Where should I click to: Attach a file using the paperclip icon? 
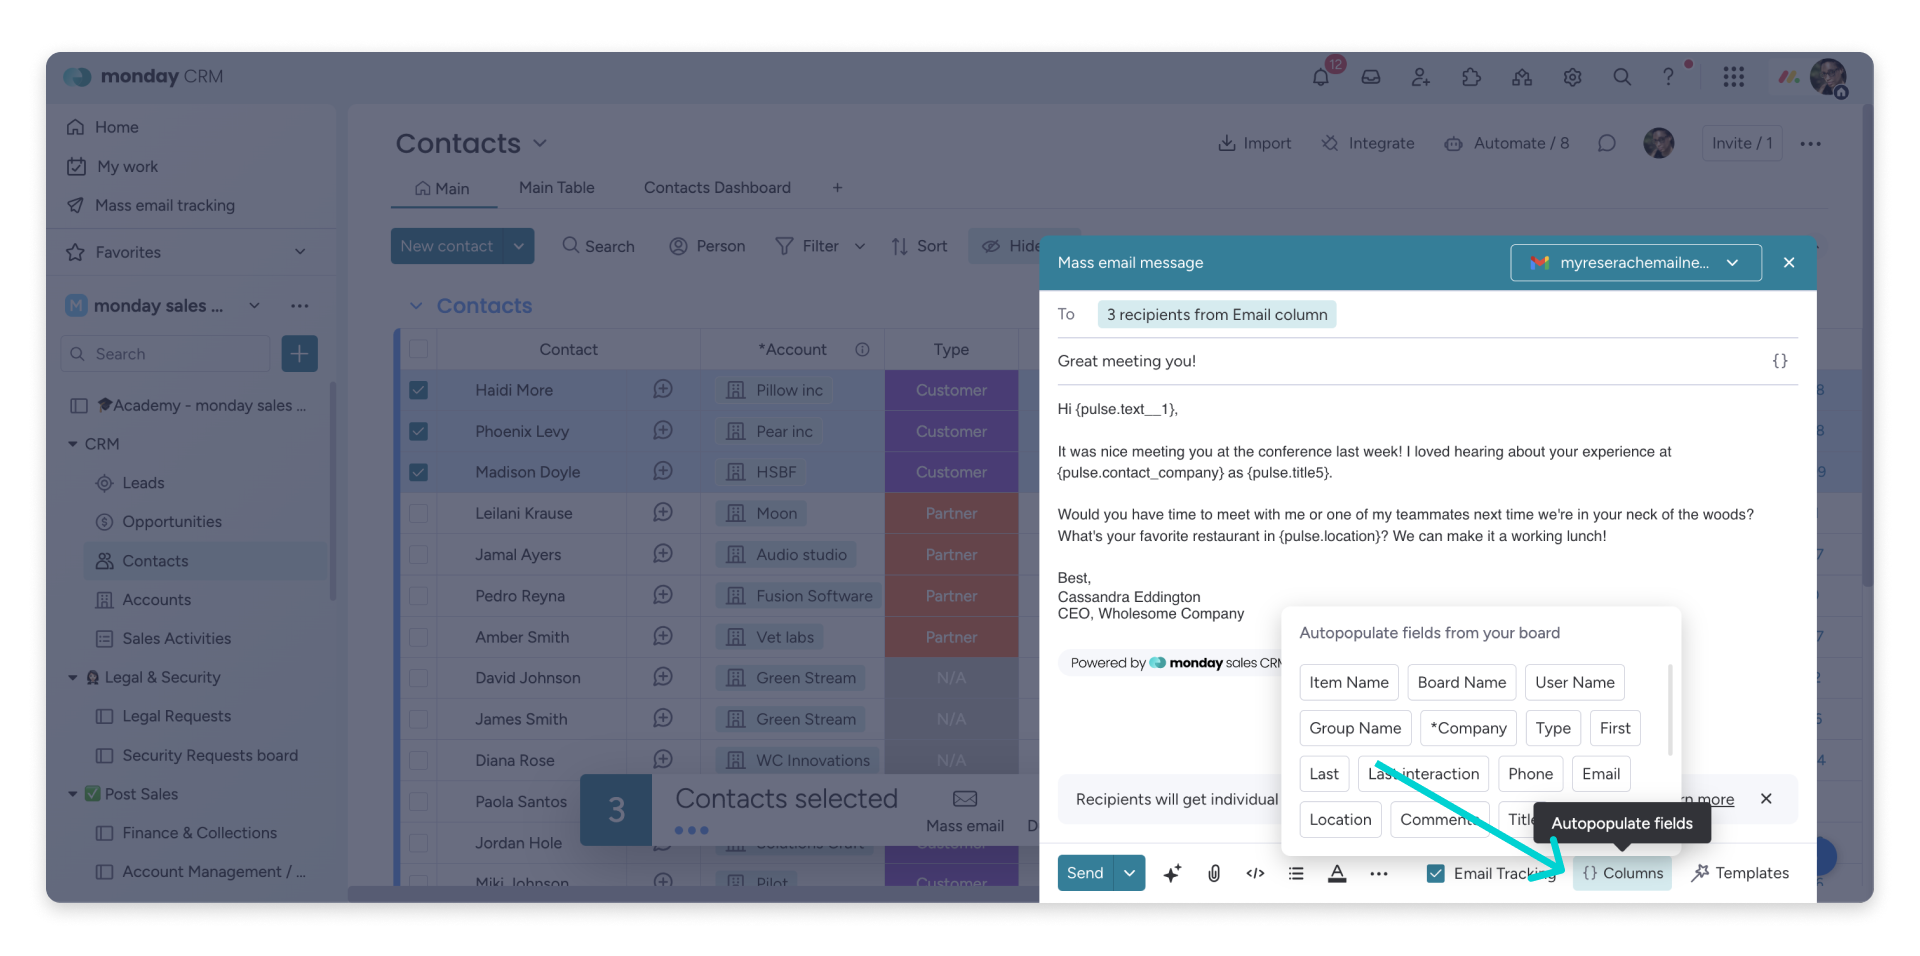pos(1214,873)
